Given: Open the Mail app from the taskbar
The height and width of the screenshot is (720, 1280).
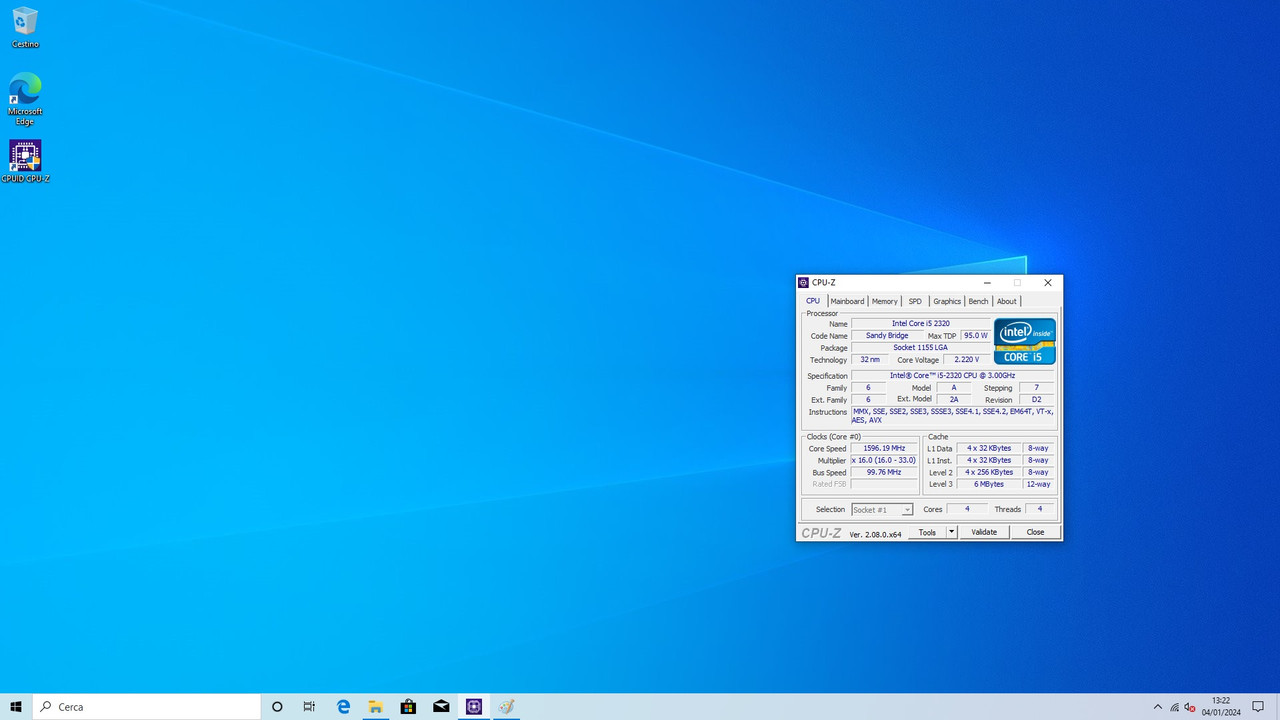Looking at the screenshot, I should click(x=441, y=706).
